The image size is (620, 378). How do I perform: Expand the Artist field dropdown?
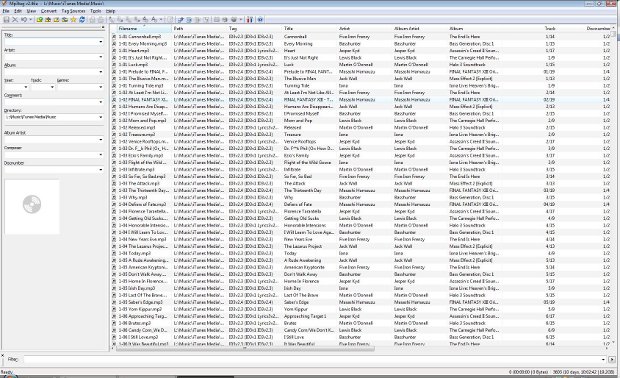tap(100, 57)
